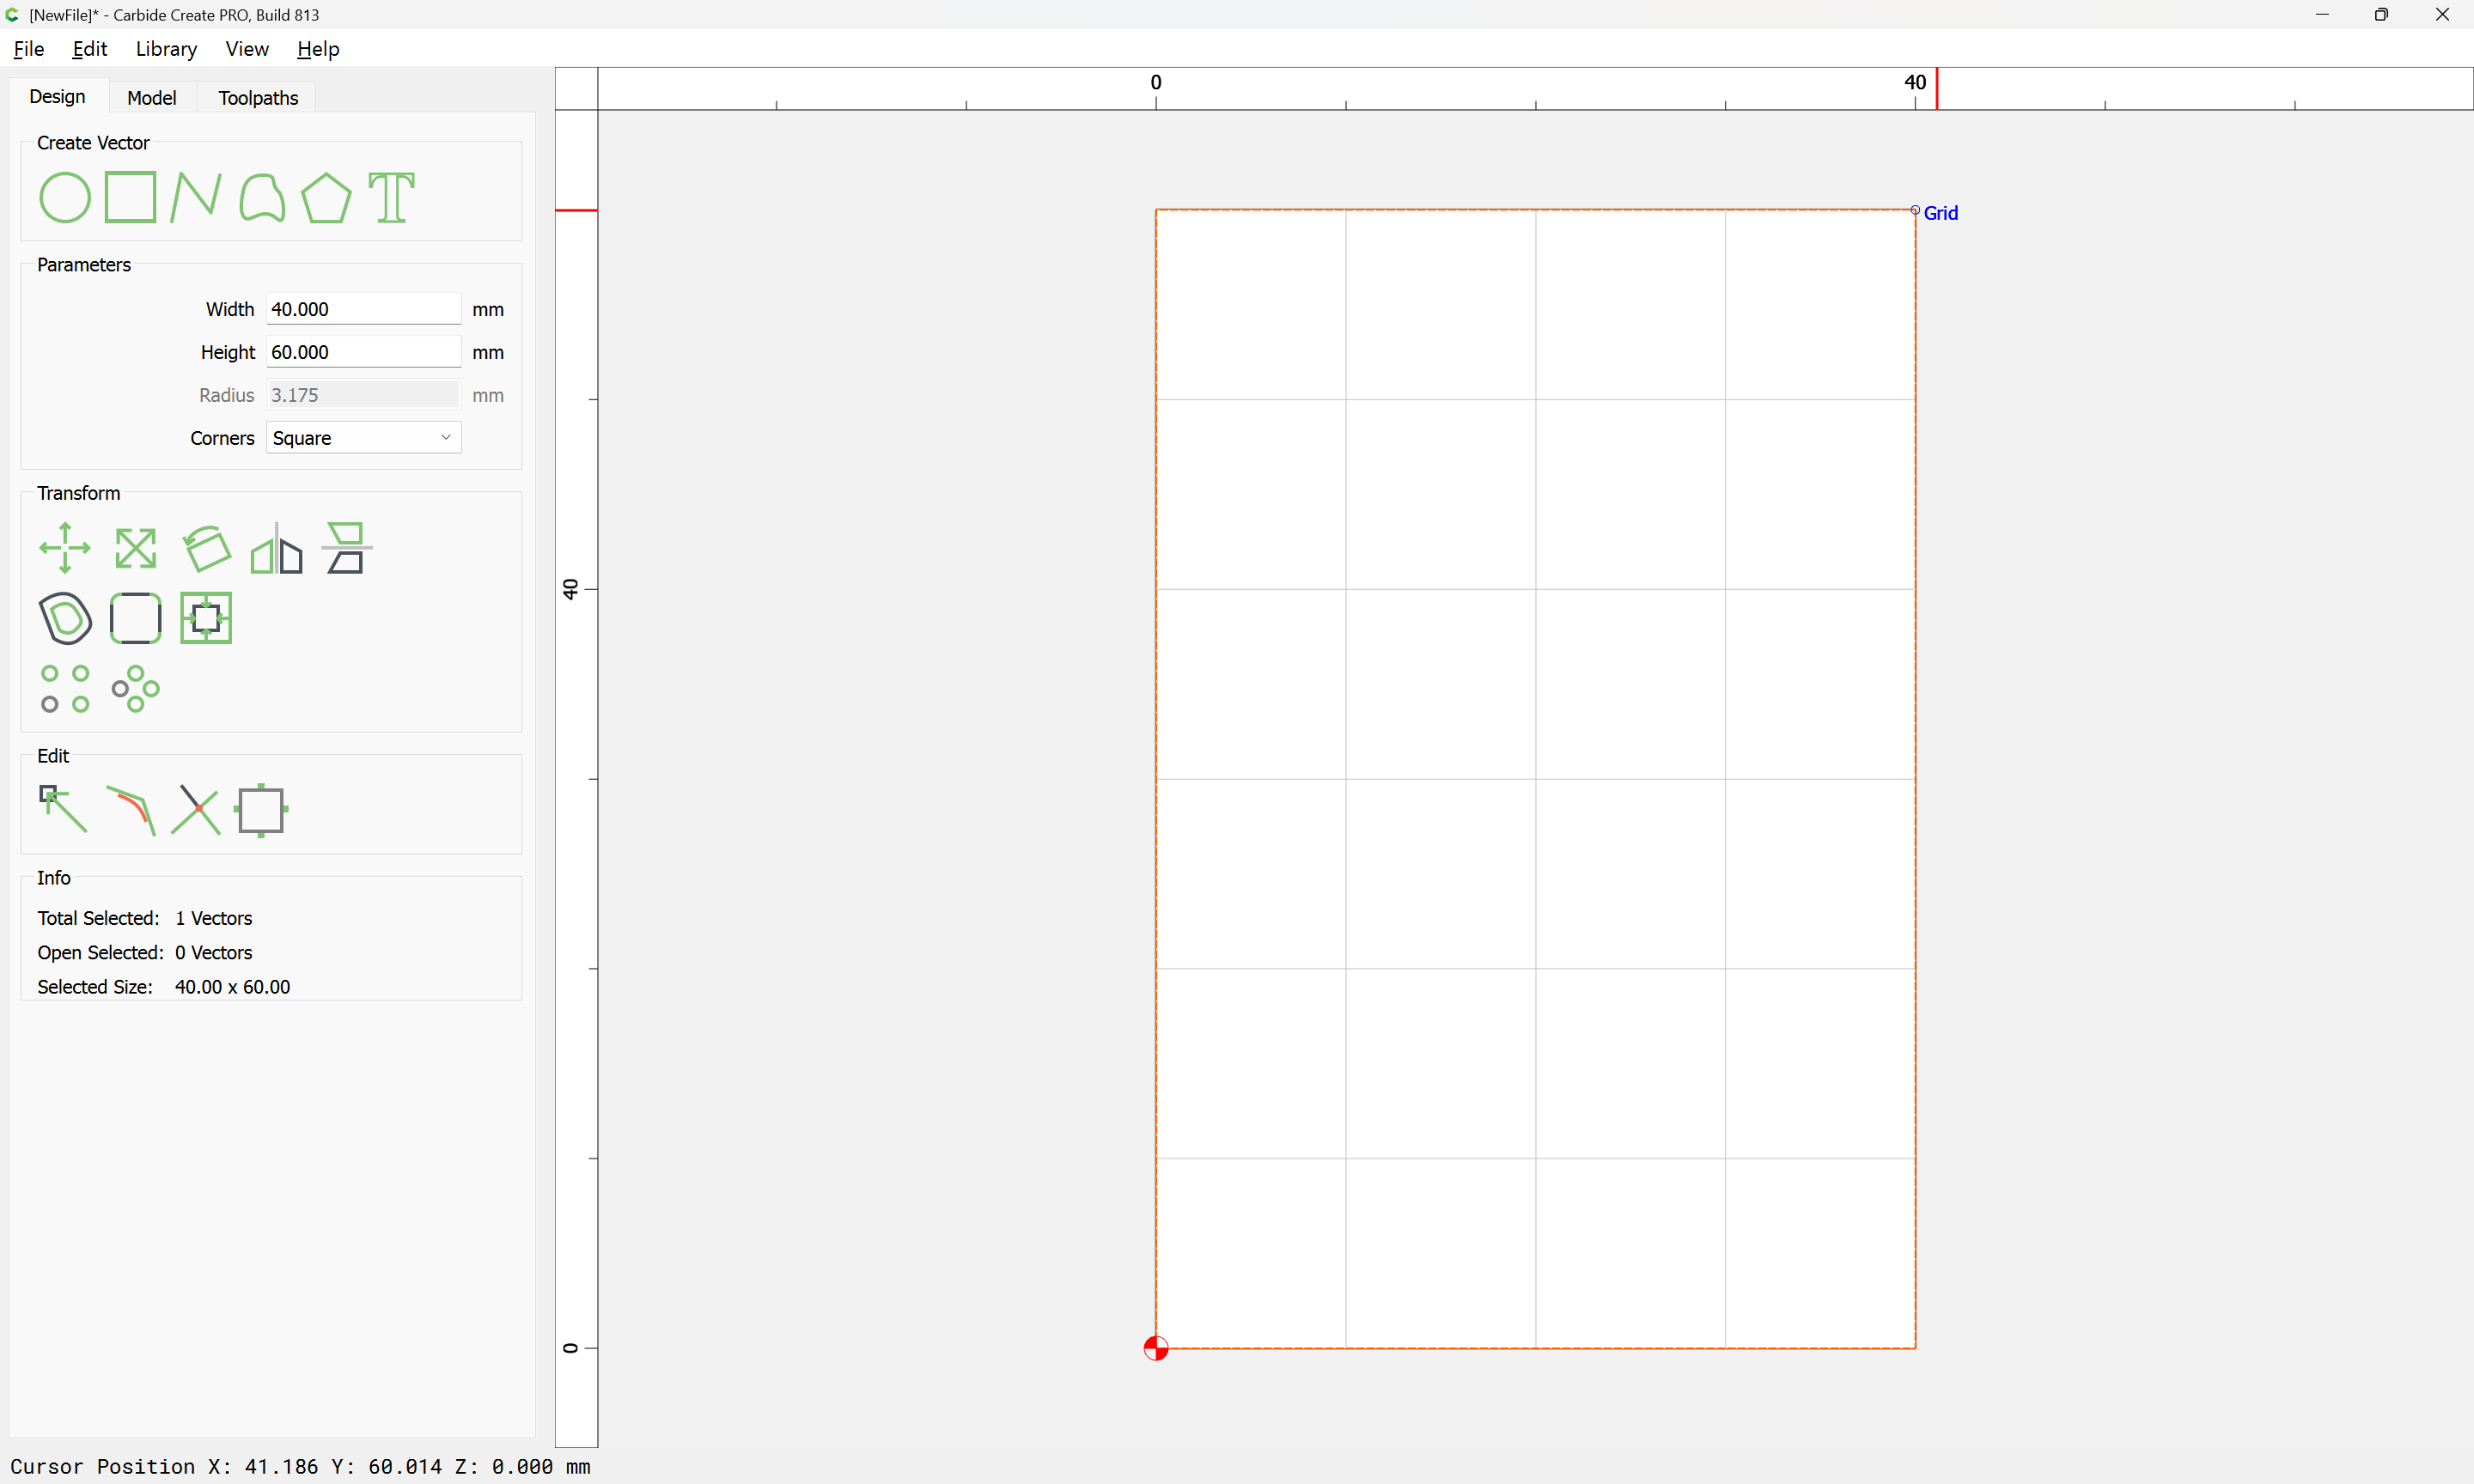Select the Rectangle vector tool
The width and height of the screenshot is (2474, 1484).
click(131, 197)
